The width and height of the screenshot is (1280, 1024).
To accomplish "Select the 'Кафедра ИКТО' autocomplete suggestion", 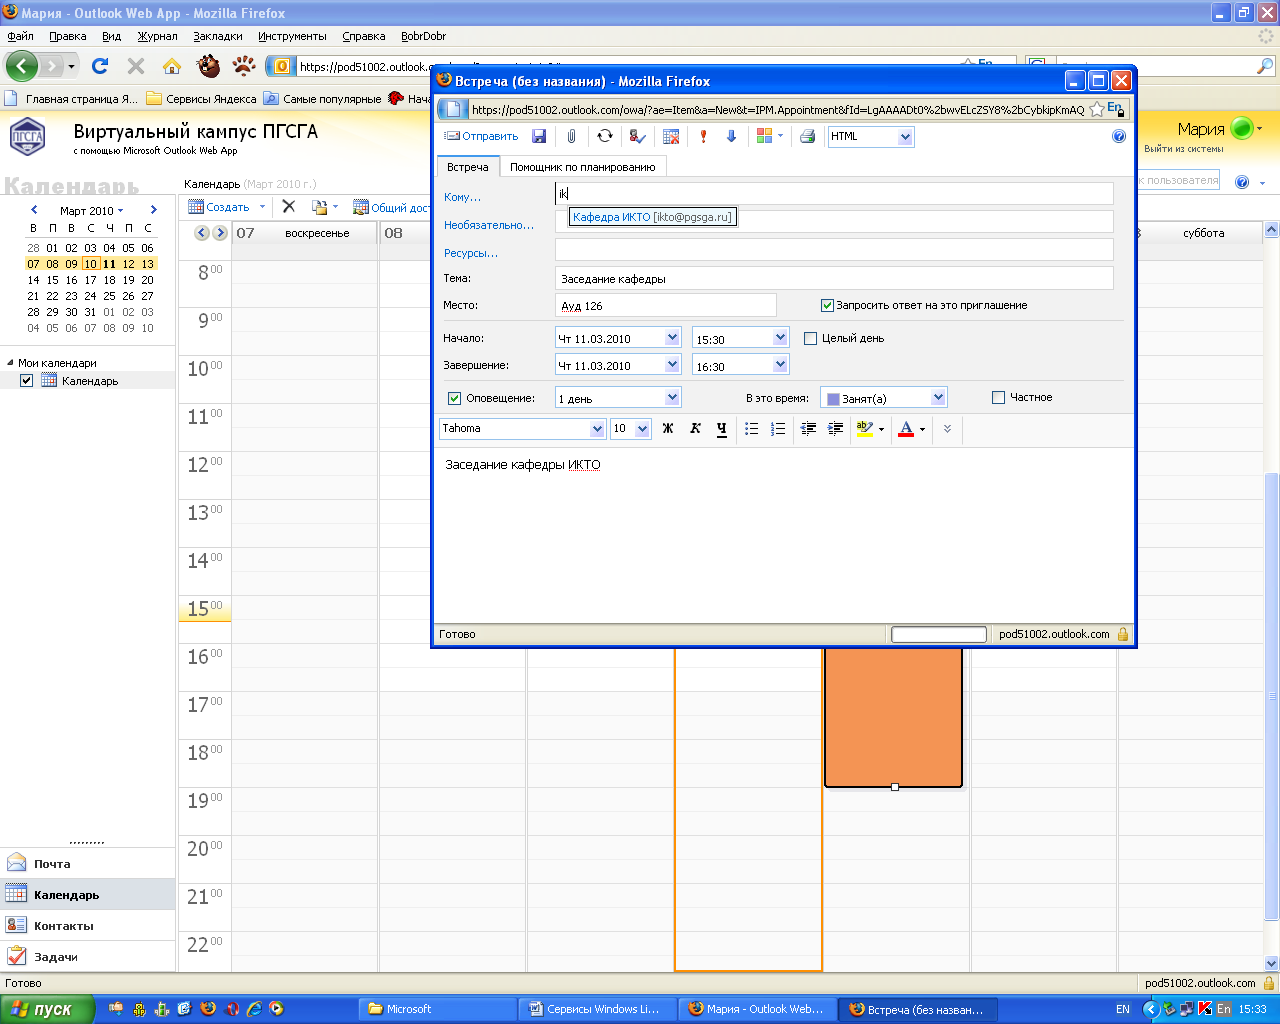I will pos(652,217).
